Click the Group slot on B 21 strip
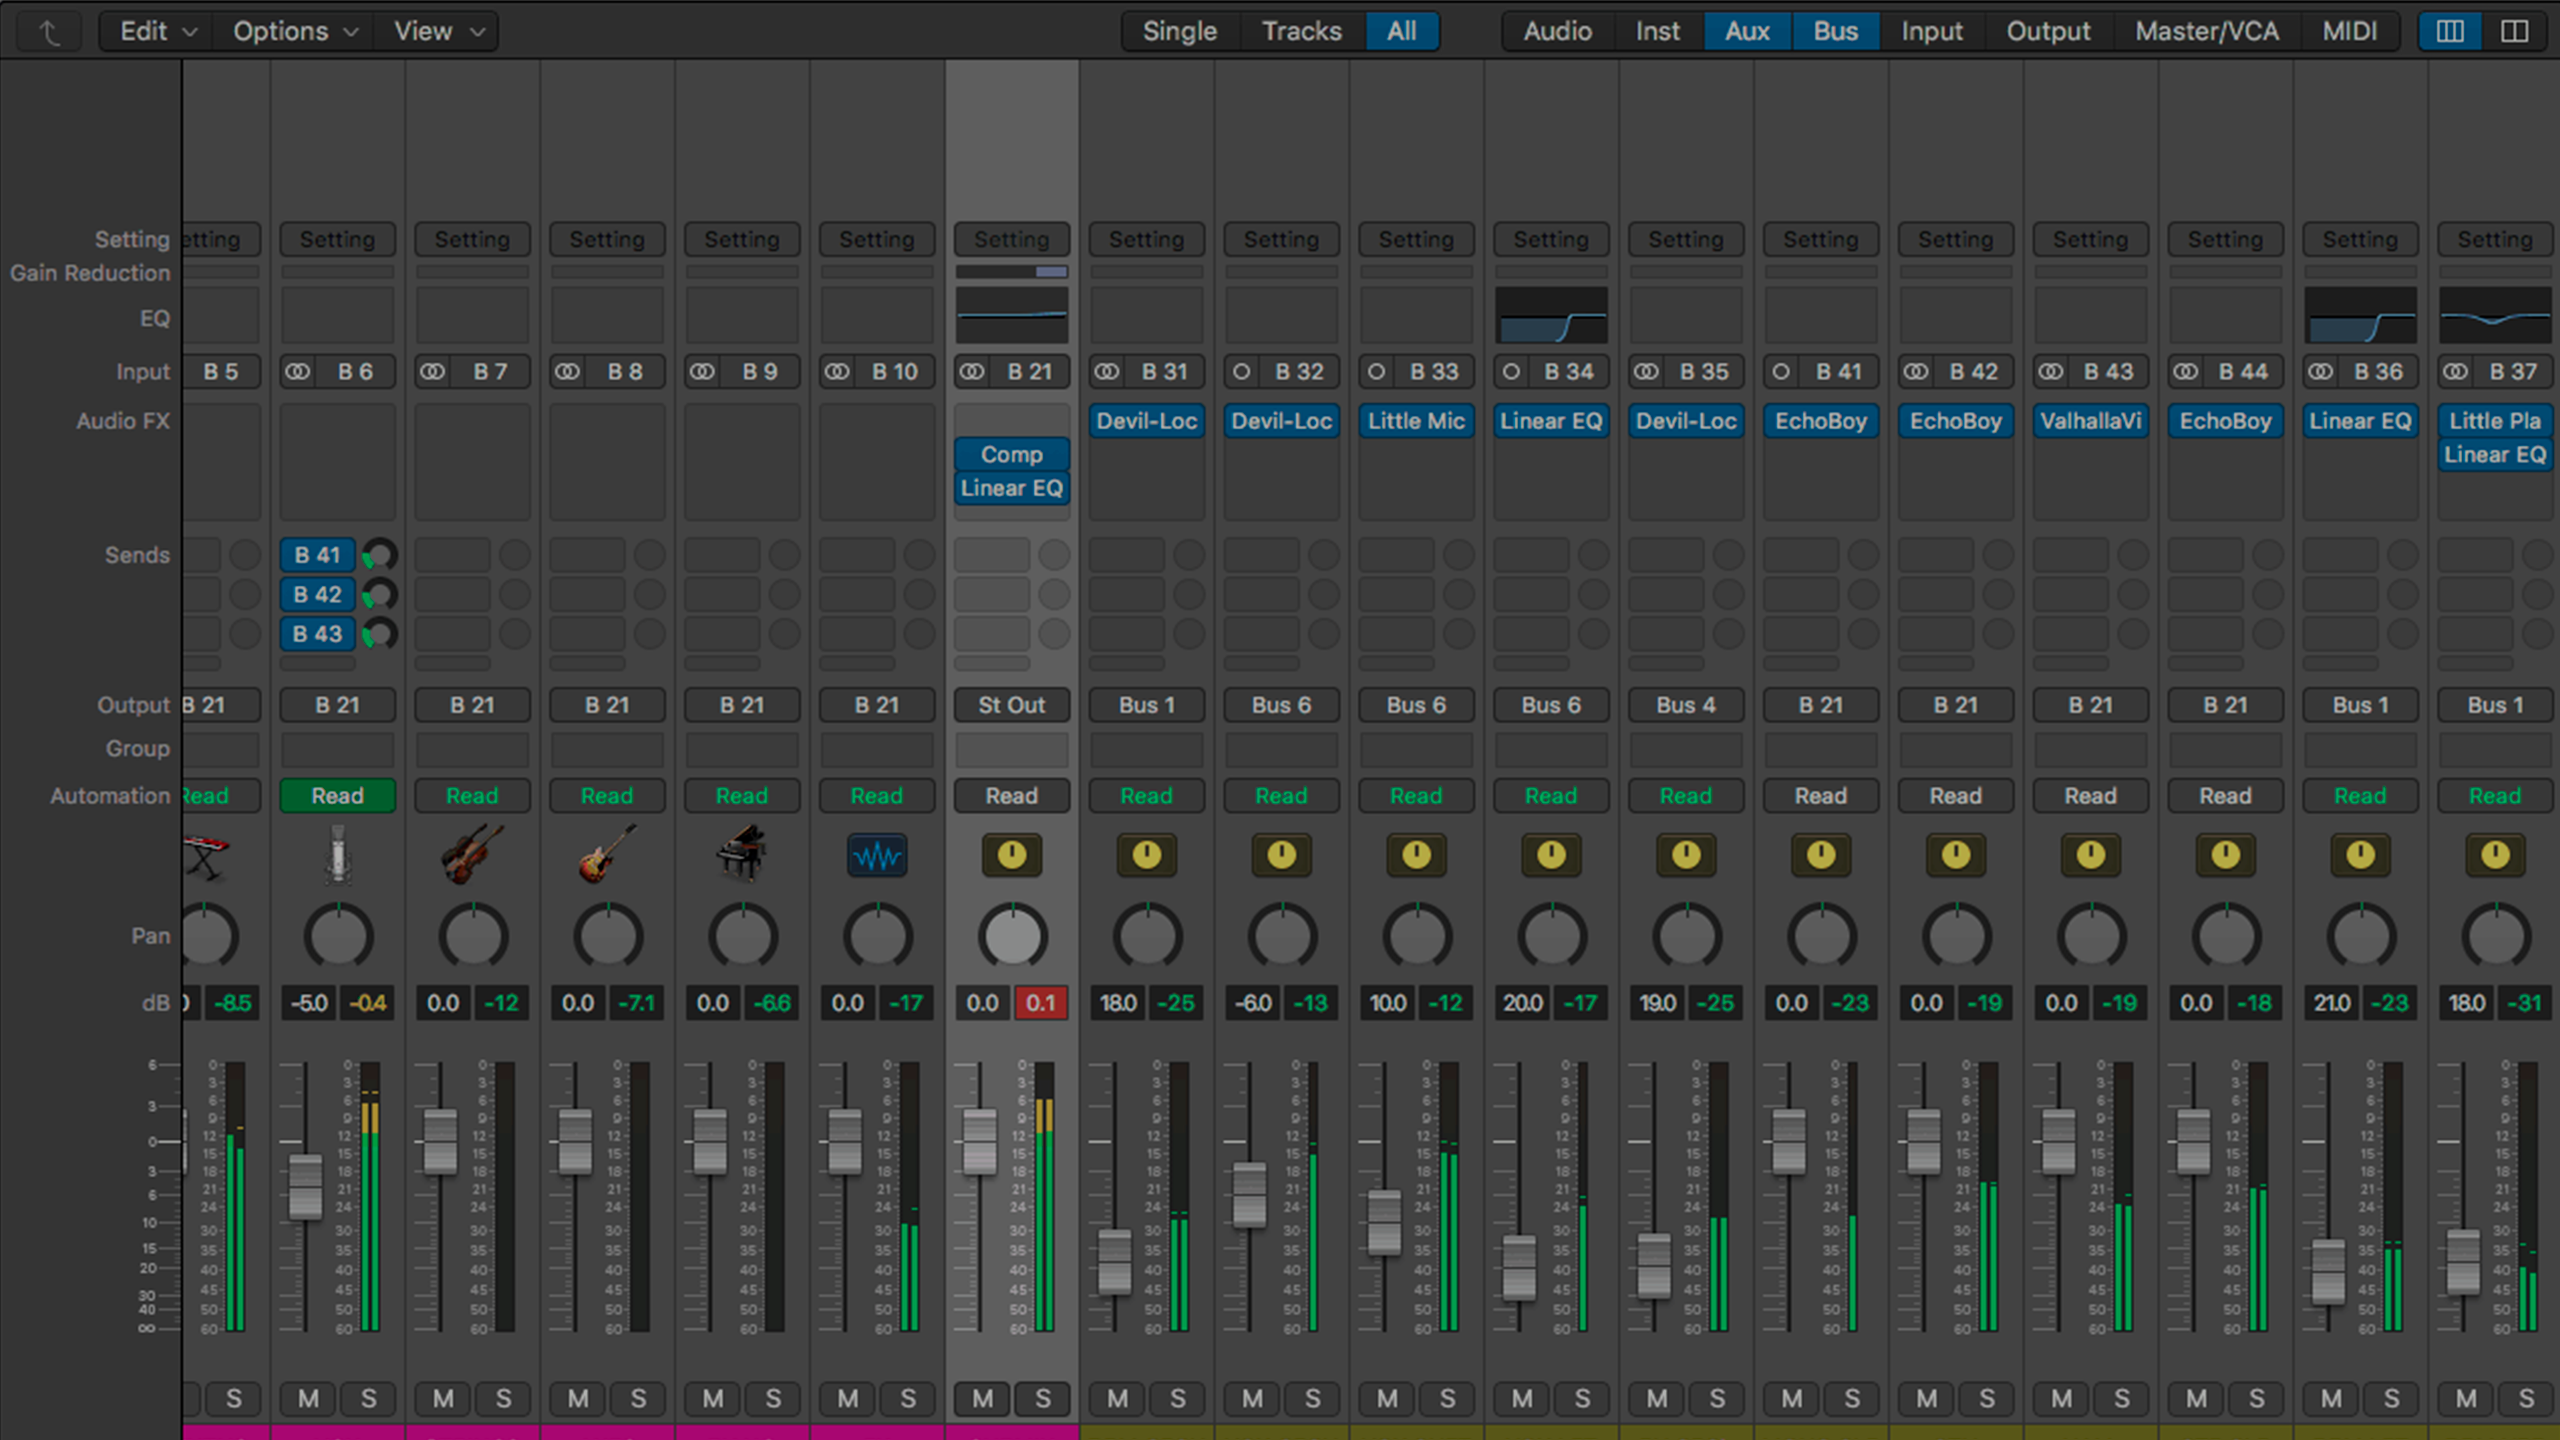 (x=1012, y=750)
